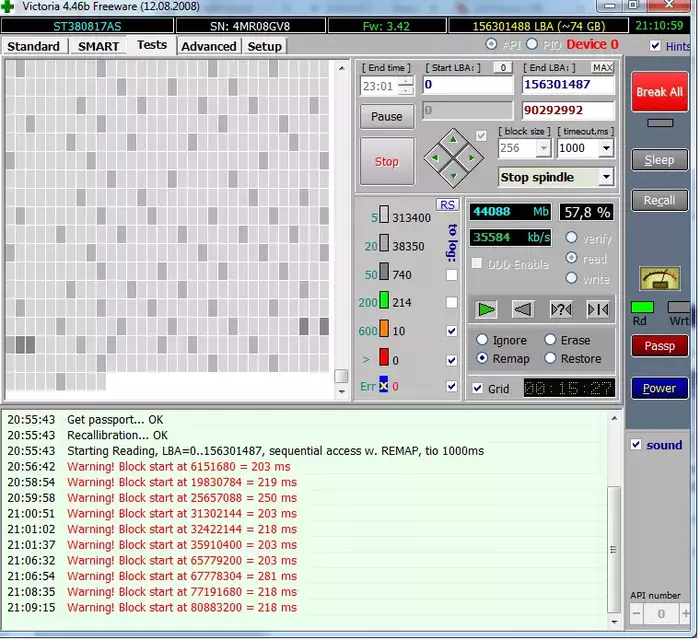Image resolution: width=700 pixels, height=640 pixels.
Task: Click the Sleep button
Action: [x=659, y=160]
